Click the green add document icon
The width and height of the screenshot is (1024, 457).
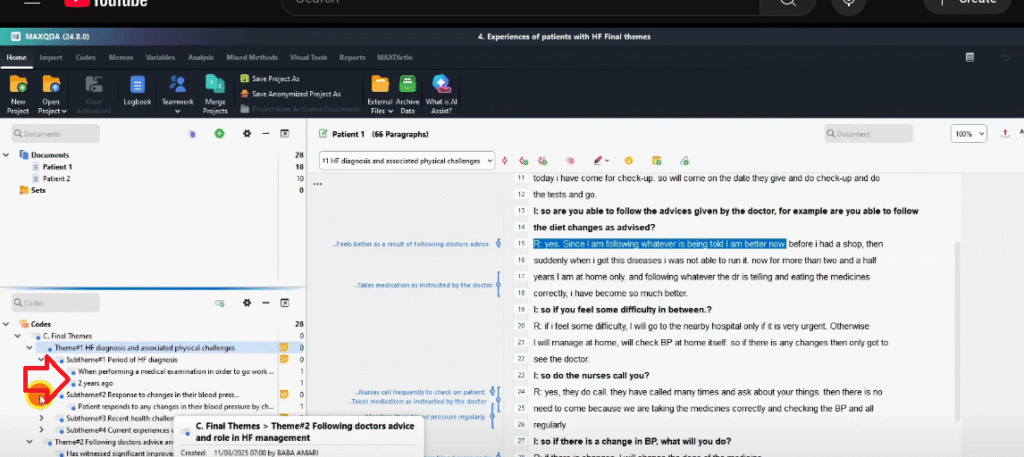(x=220, y=134)
